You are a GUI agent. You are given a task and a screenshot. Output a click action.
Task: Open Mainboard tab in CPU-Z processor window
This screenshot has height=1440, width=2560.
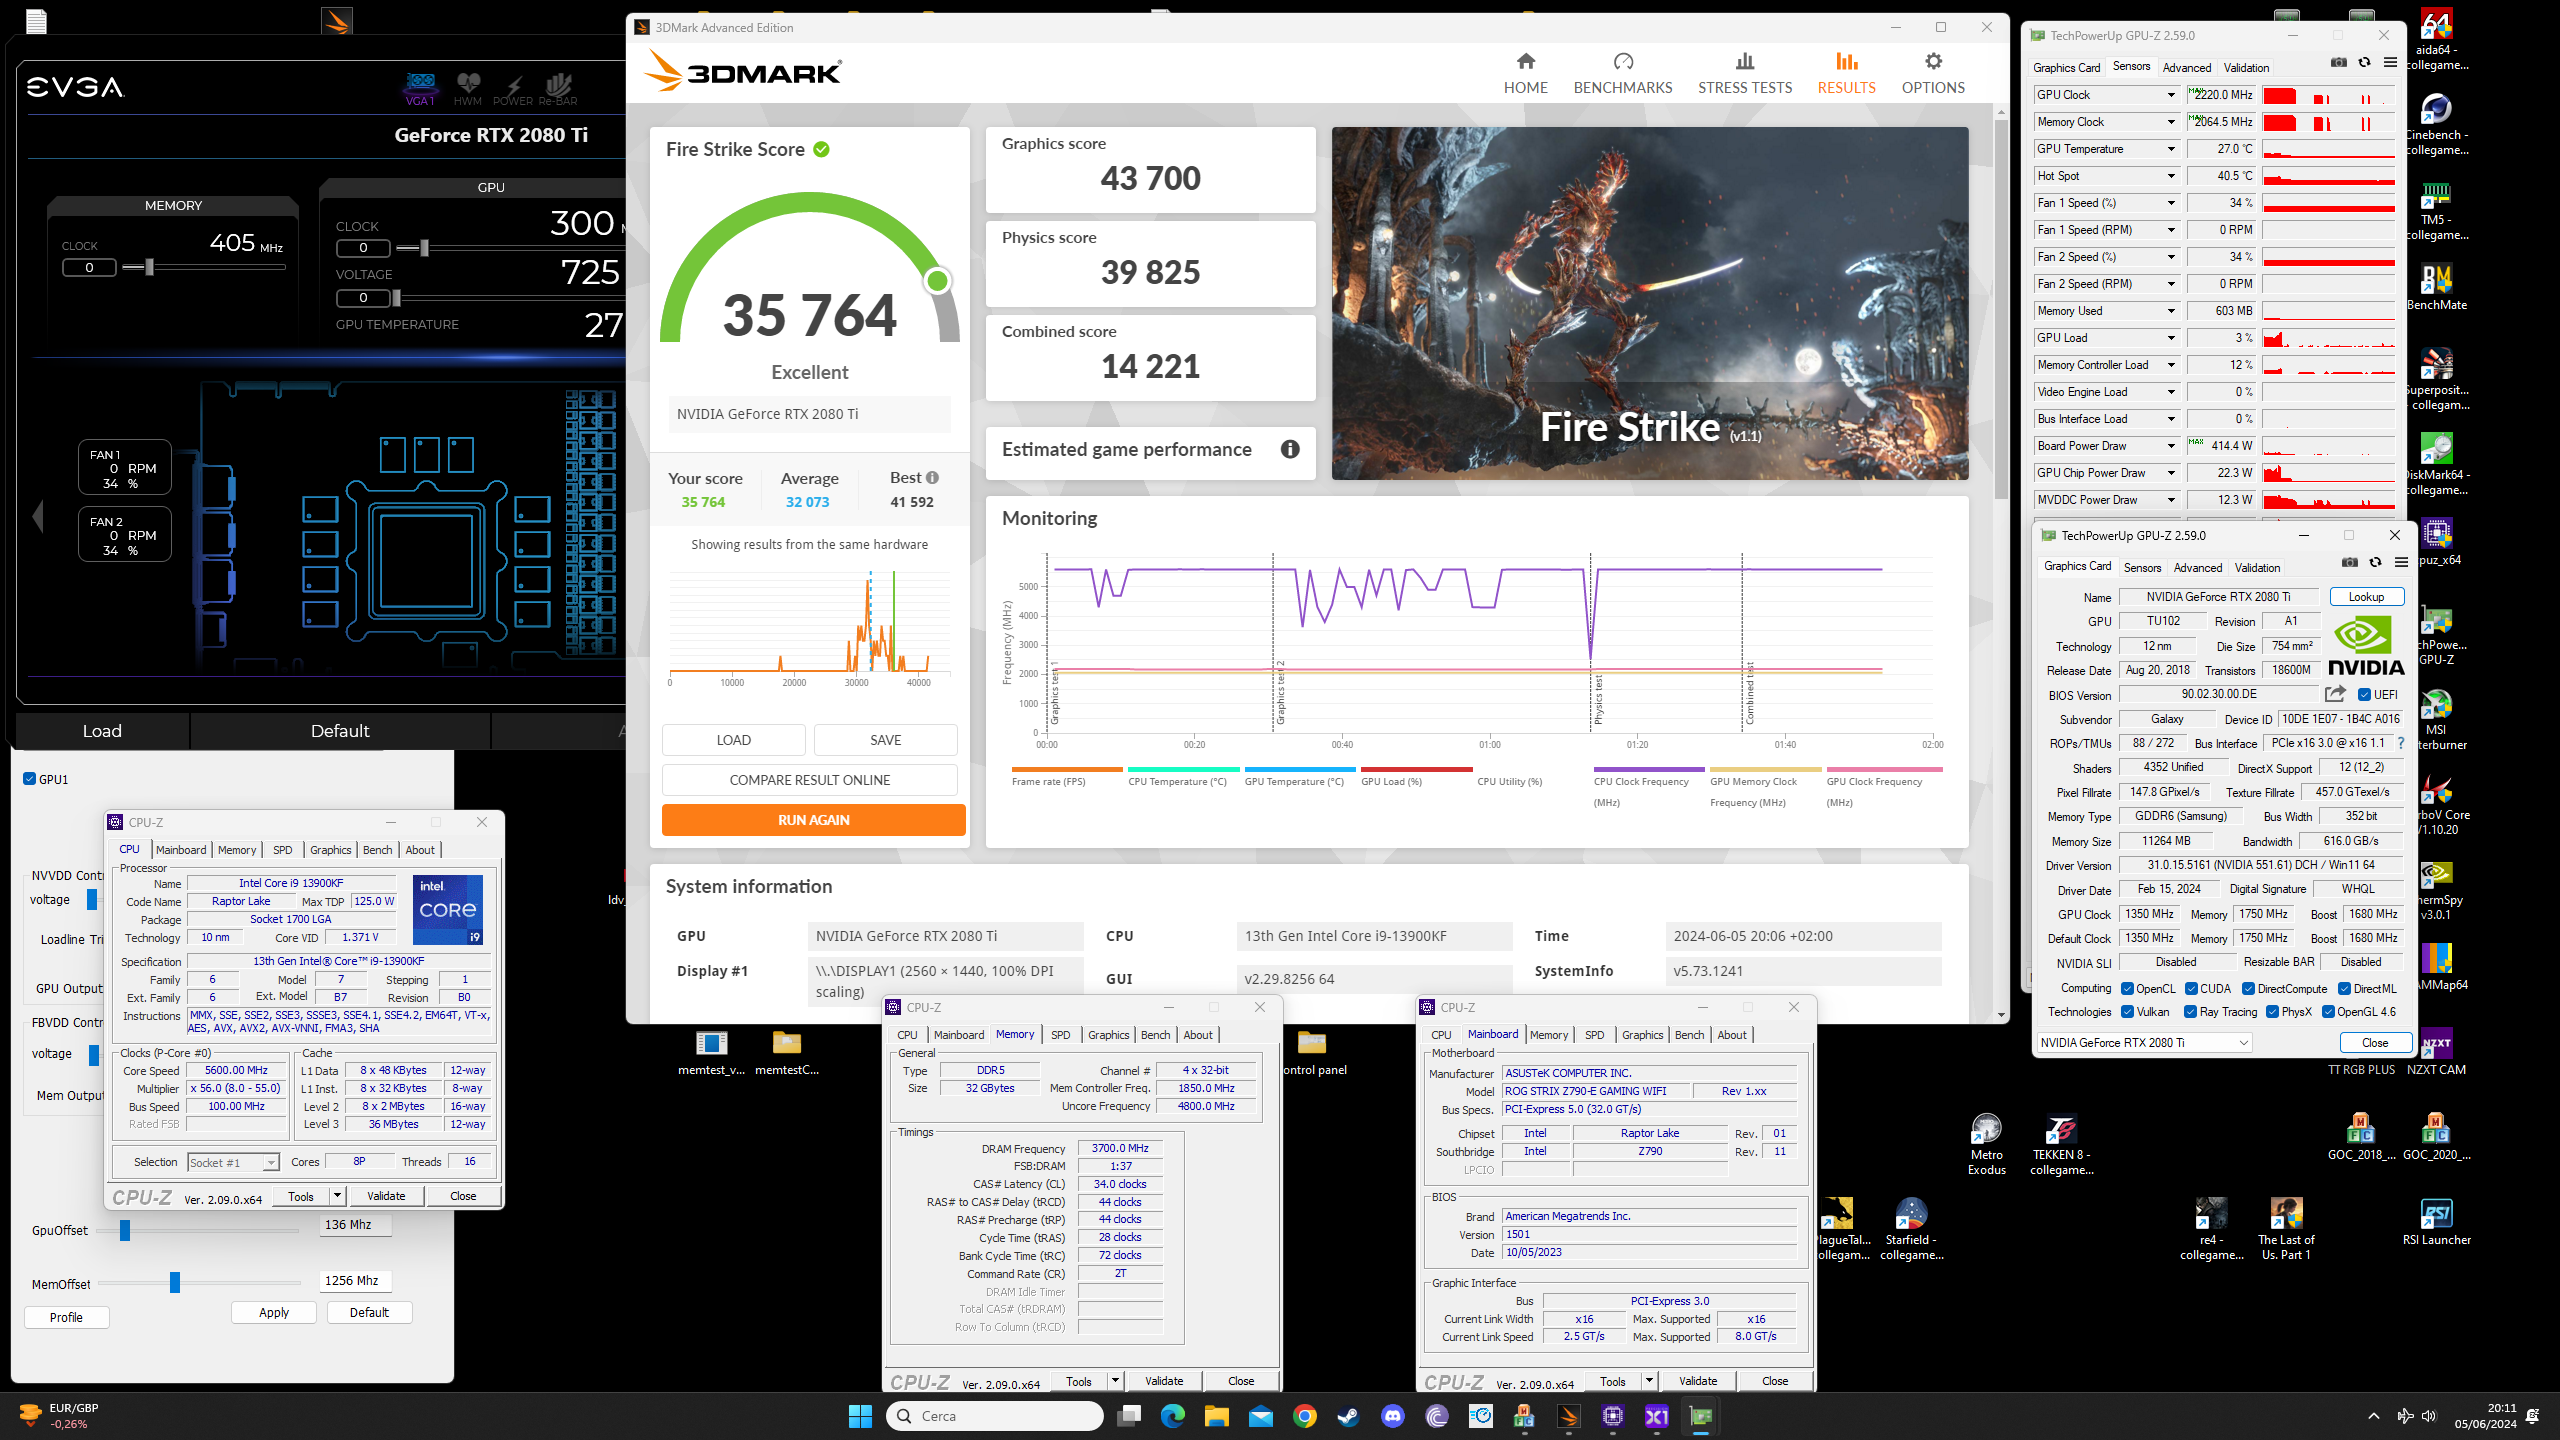point(181,849)
